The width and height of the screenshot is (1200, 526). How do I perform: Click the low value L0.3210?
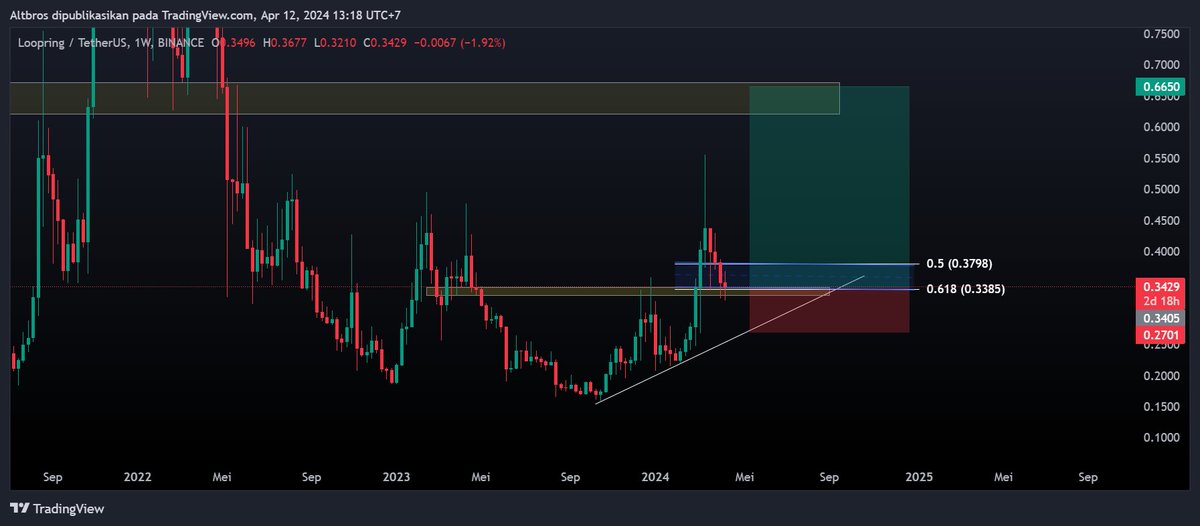(334, 42)
